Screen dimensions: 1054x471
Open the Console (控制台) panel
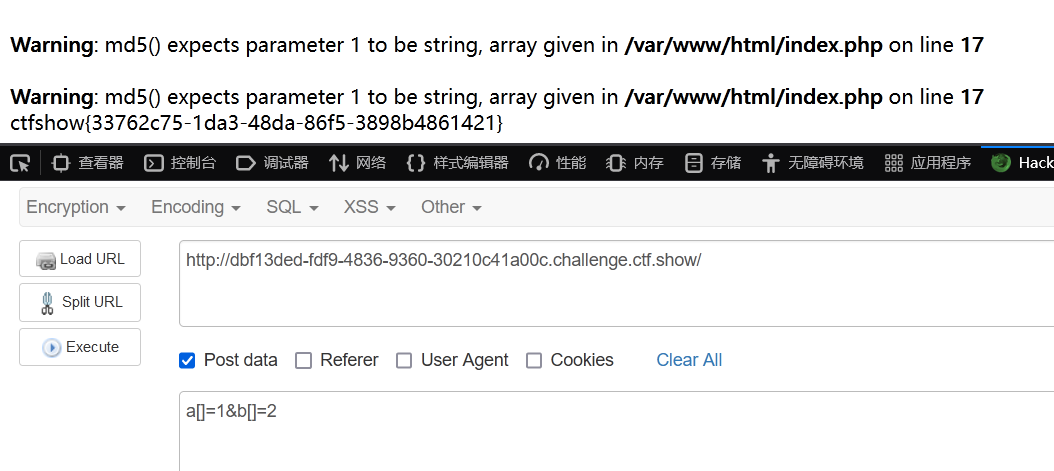180,163
